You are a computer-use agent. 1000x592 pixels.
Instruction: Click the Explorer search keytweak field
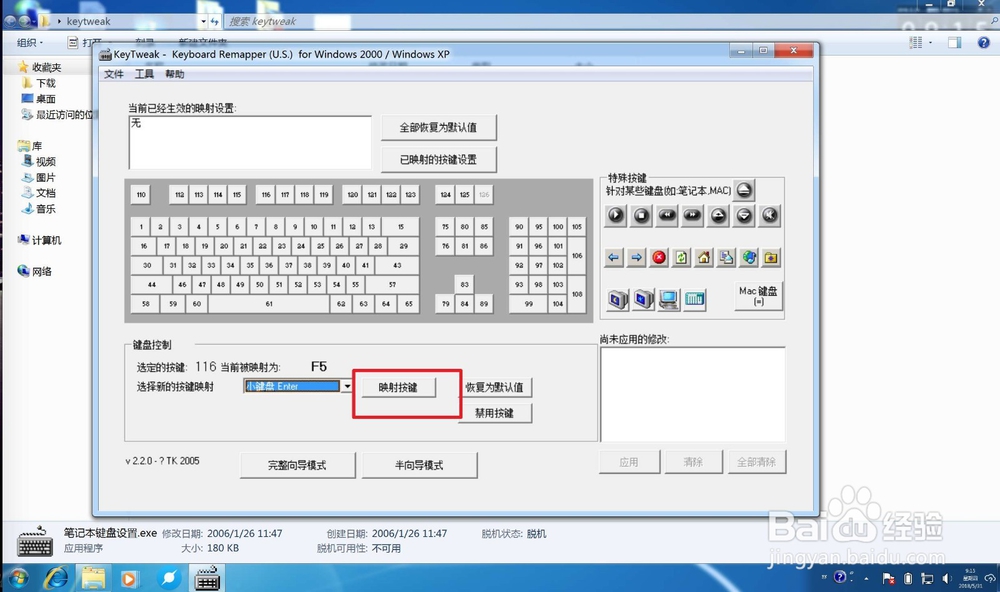606,21
